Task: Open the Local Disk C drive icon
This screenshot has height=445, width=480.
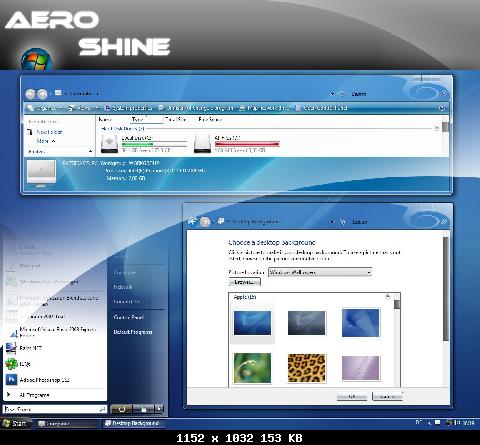Action: pos(109,144)
